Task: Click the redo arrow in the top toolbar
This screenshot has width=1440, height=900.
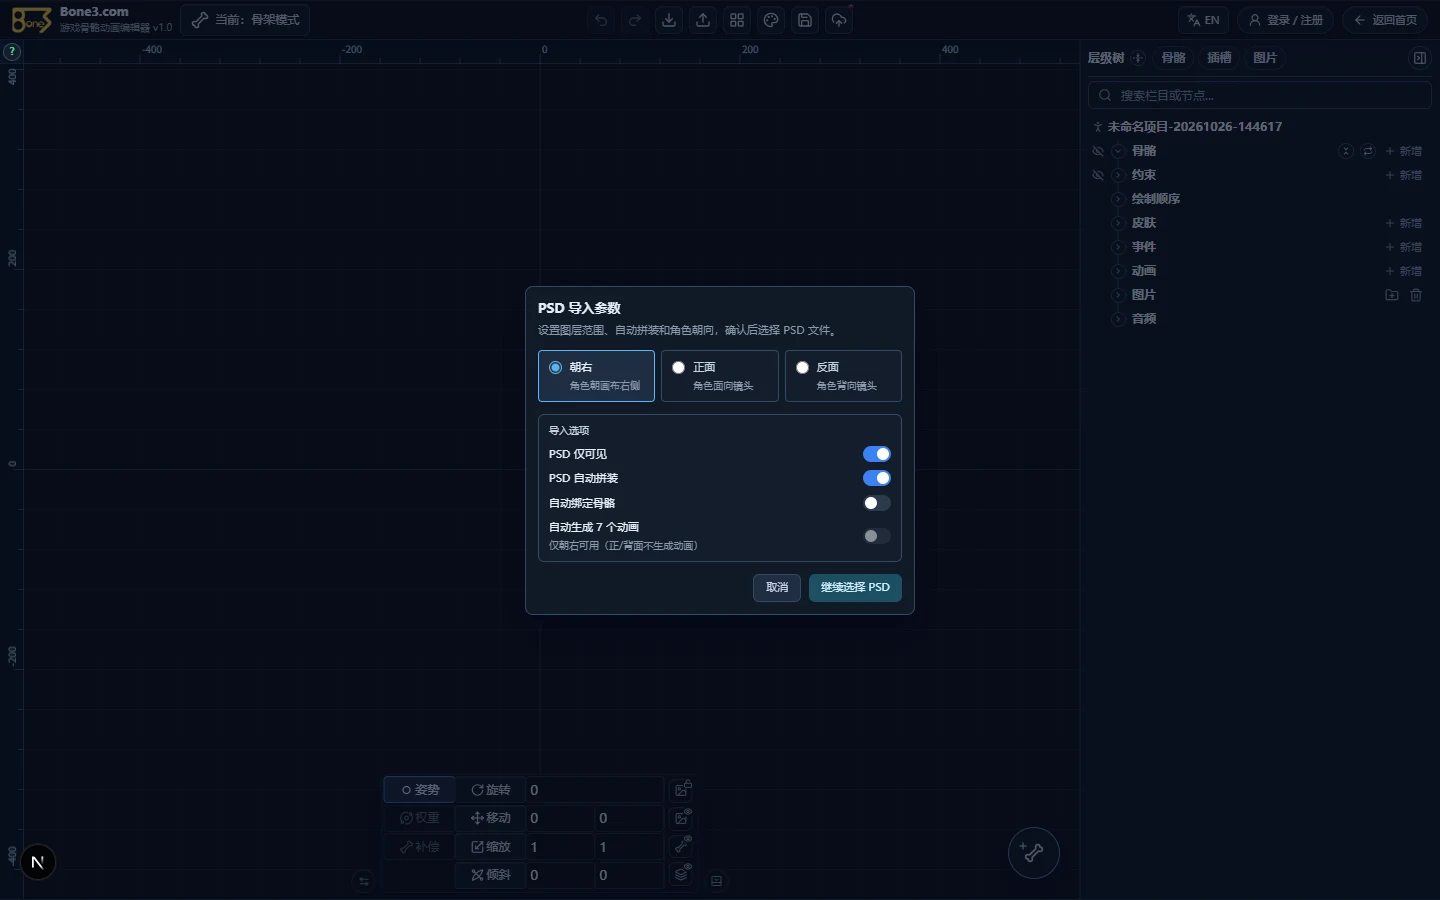Action: tap(634, 20)
